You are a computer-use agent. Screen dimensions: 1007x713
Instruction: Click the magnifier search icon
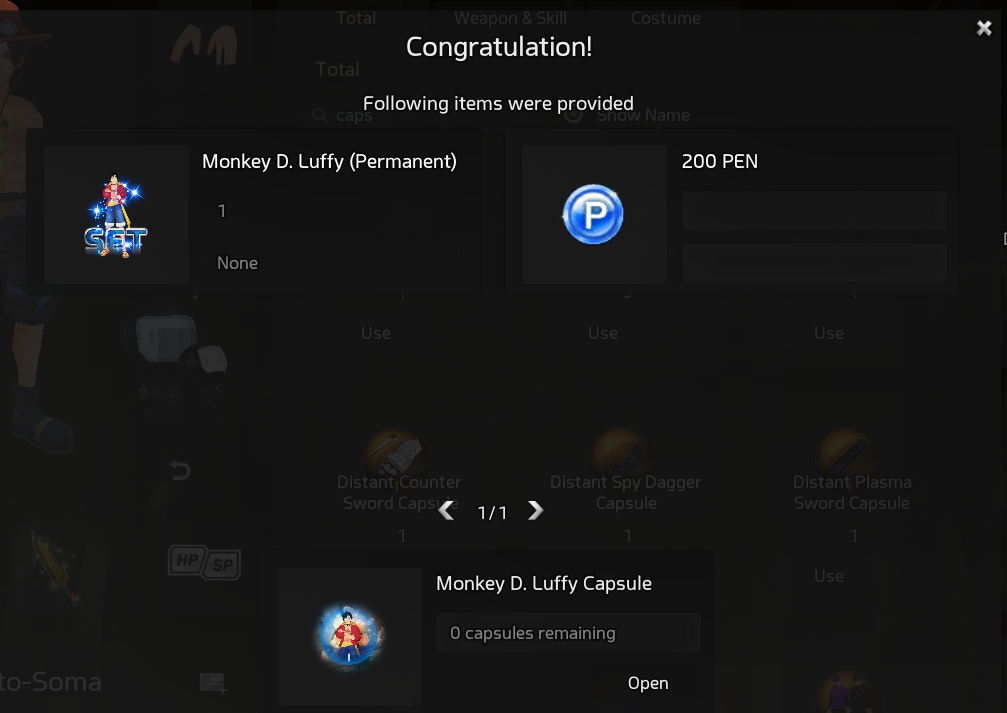pyautogui.click(x=320, y=116)
